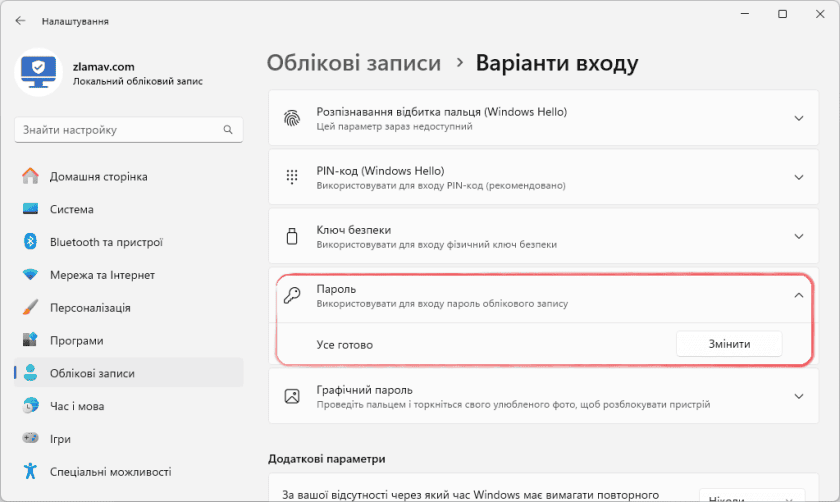Click the fingerprint recognition icon

coord(292,118)
